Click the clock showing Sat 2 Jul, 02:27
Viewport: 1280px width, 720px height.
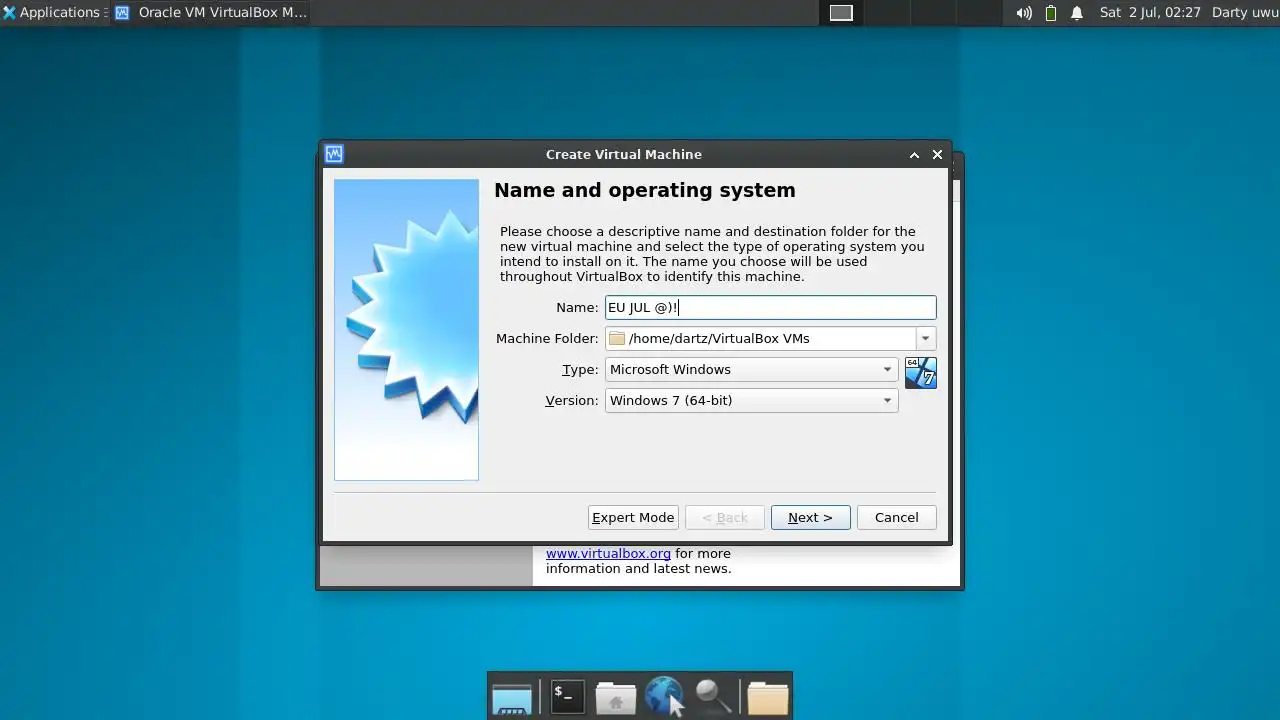[x=1150, y=13]
